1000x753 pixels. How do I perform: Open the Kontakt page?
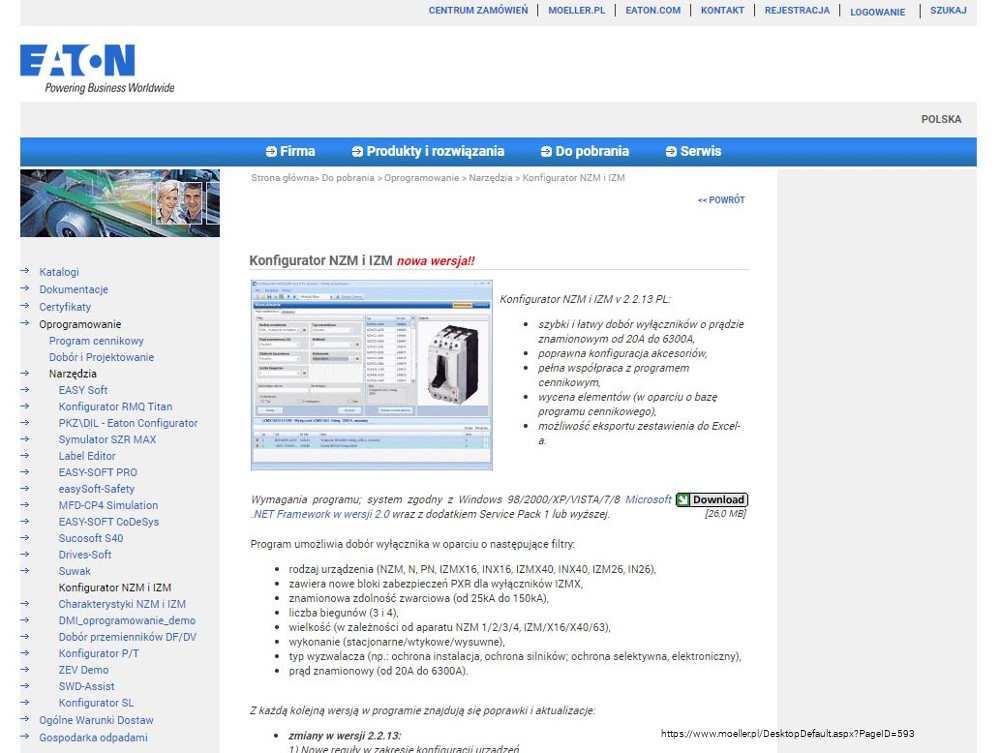pyautogui.click(x=723, y=11)
